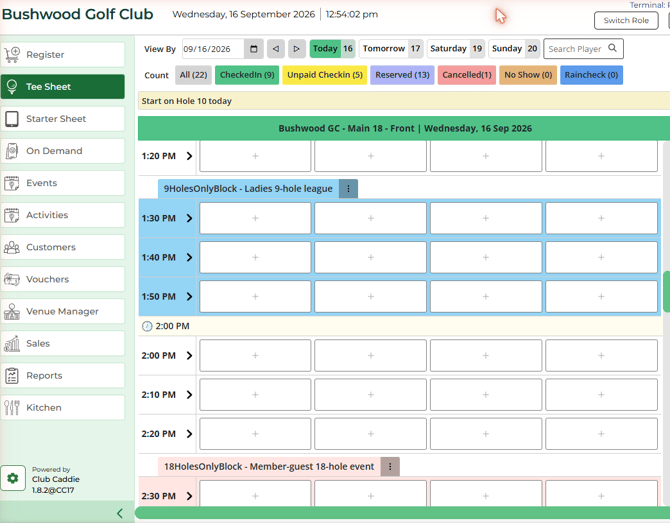This screenshot has height=523, width=670.
Task: Expand the 1:40 PM tee time row
Action: click(189, 258)
